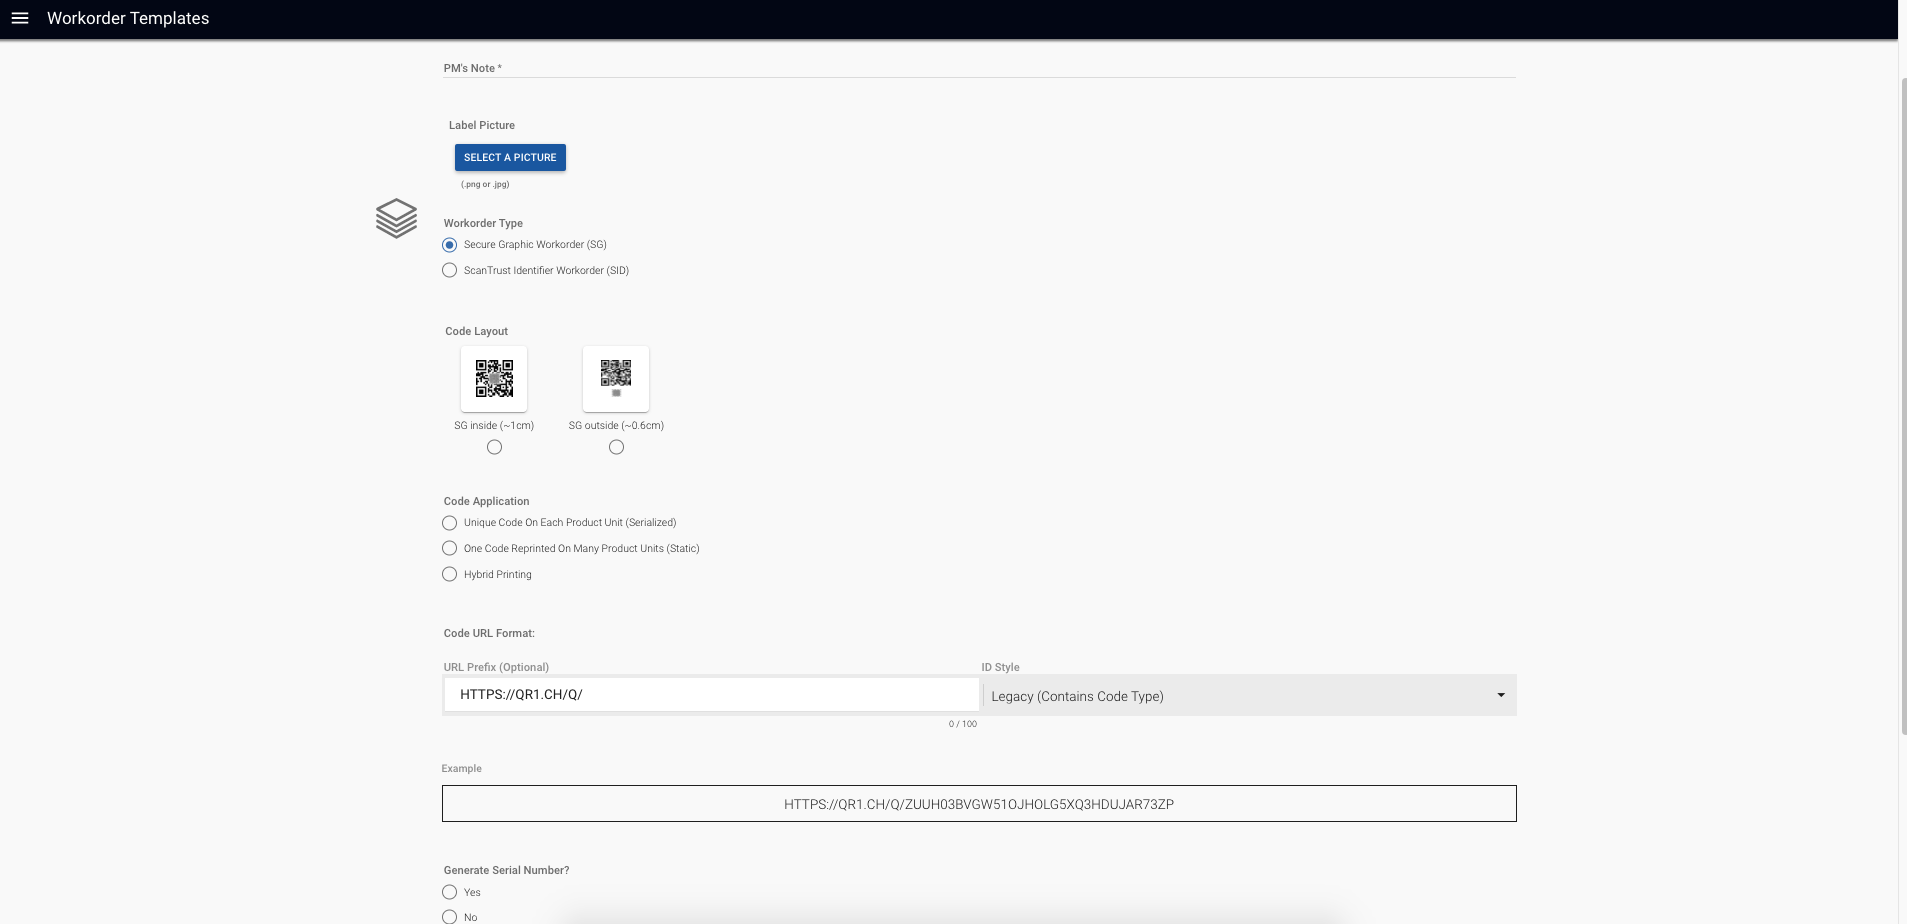Click the Label Picture heading
Screen dimensions: 1907x924
coord(482,126)
